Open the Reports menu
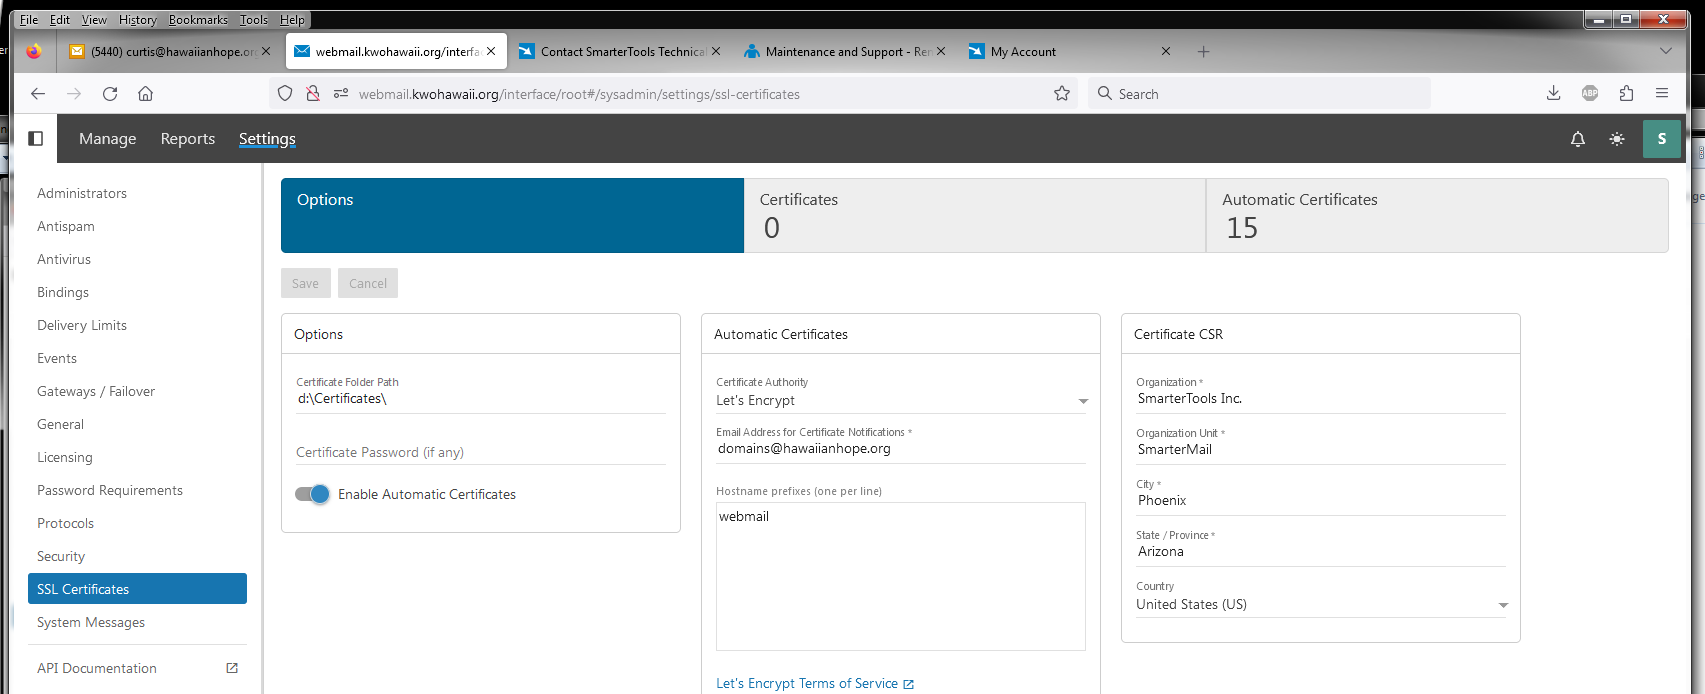 coord(188,139)
